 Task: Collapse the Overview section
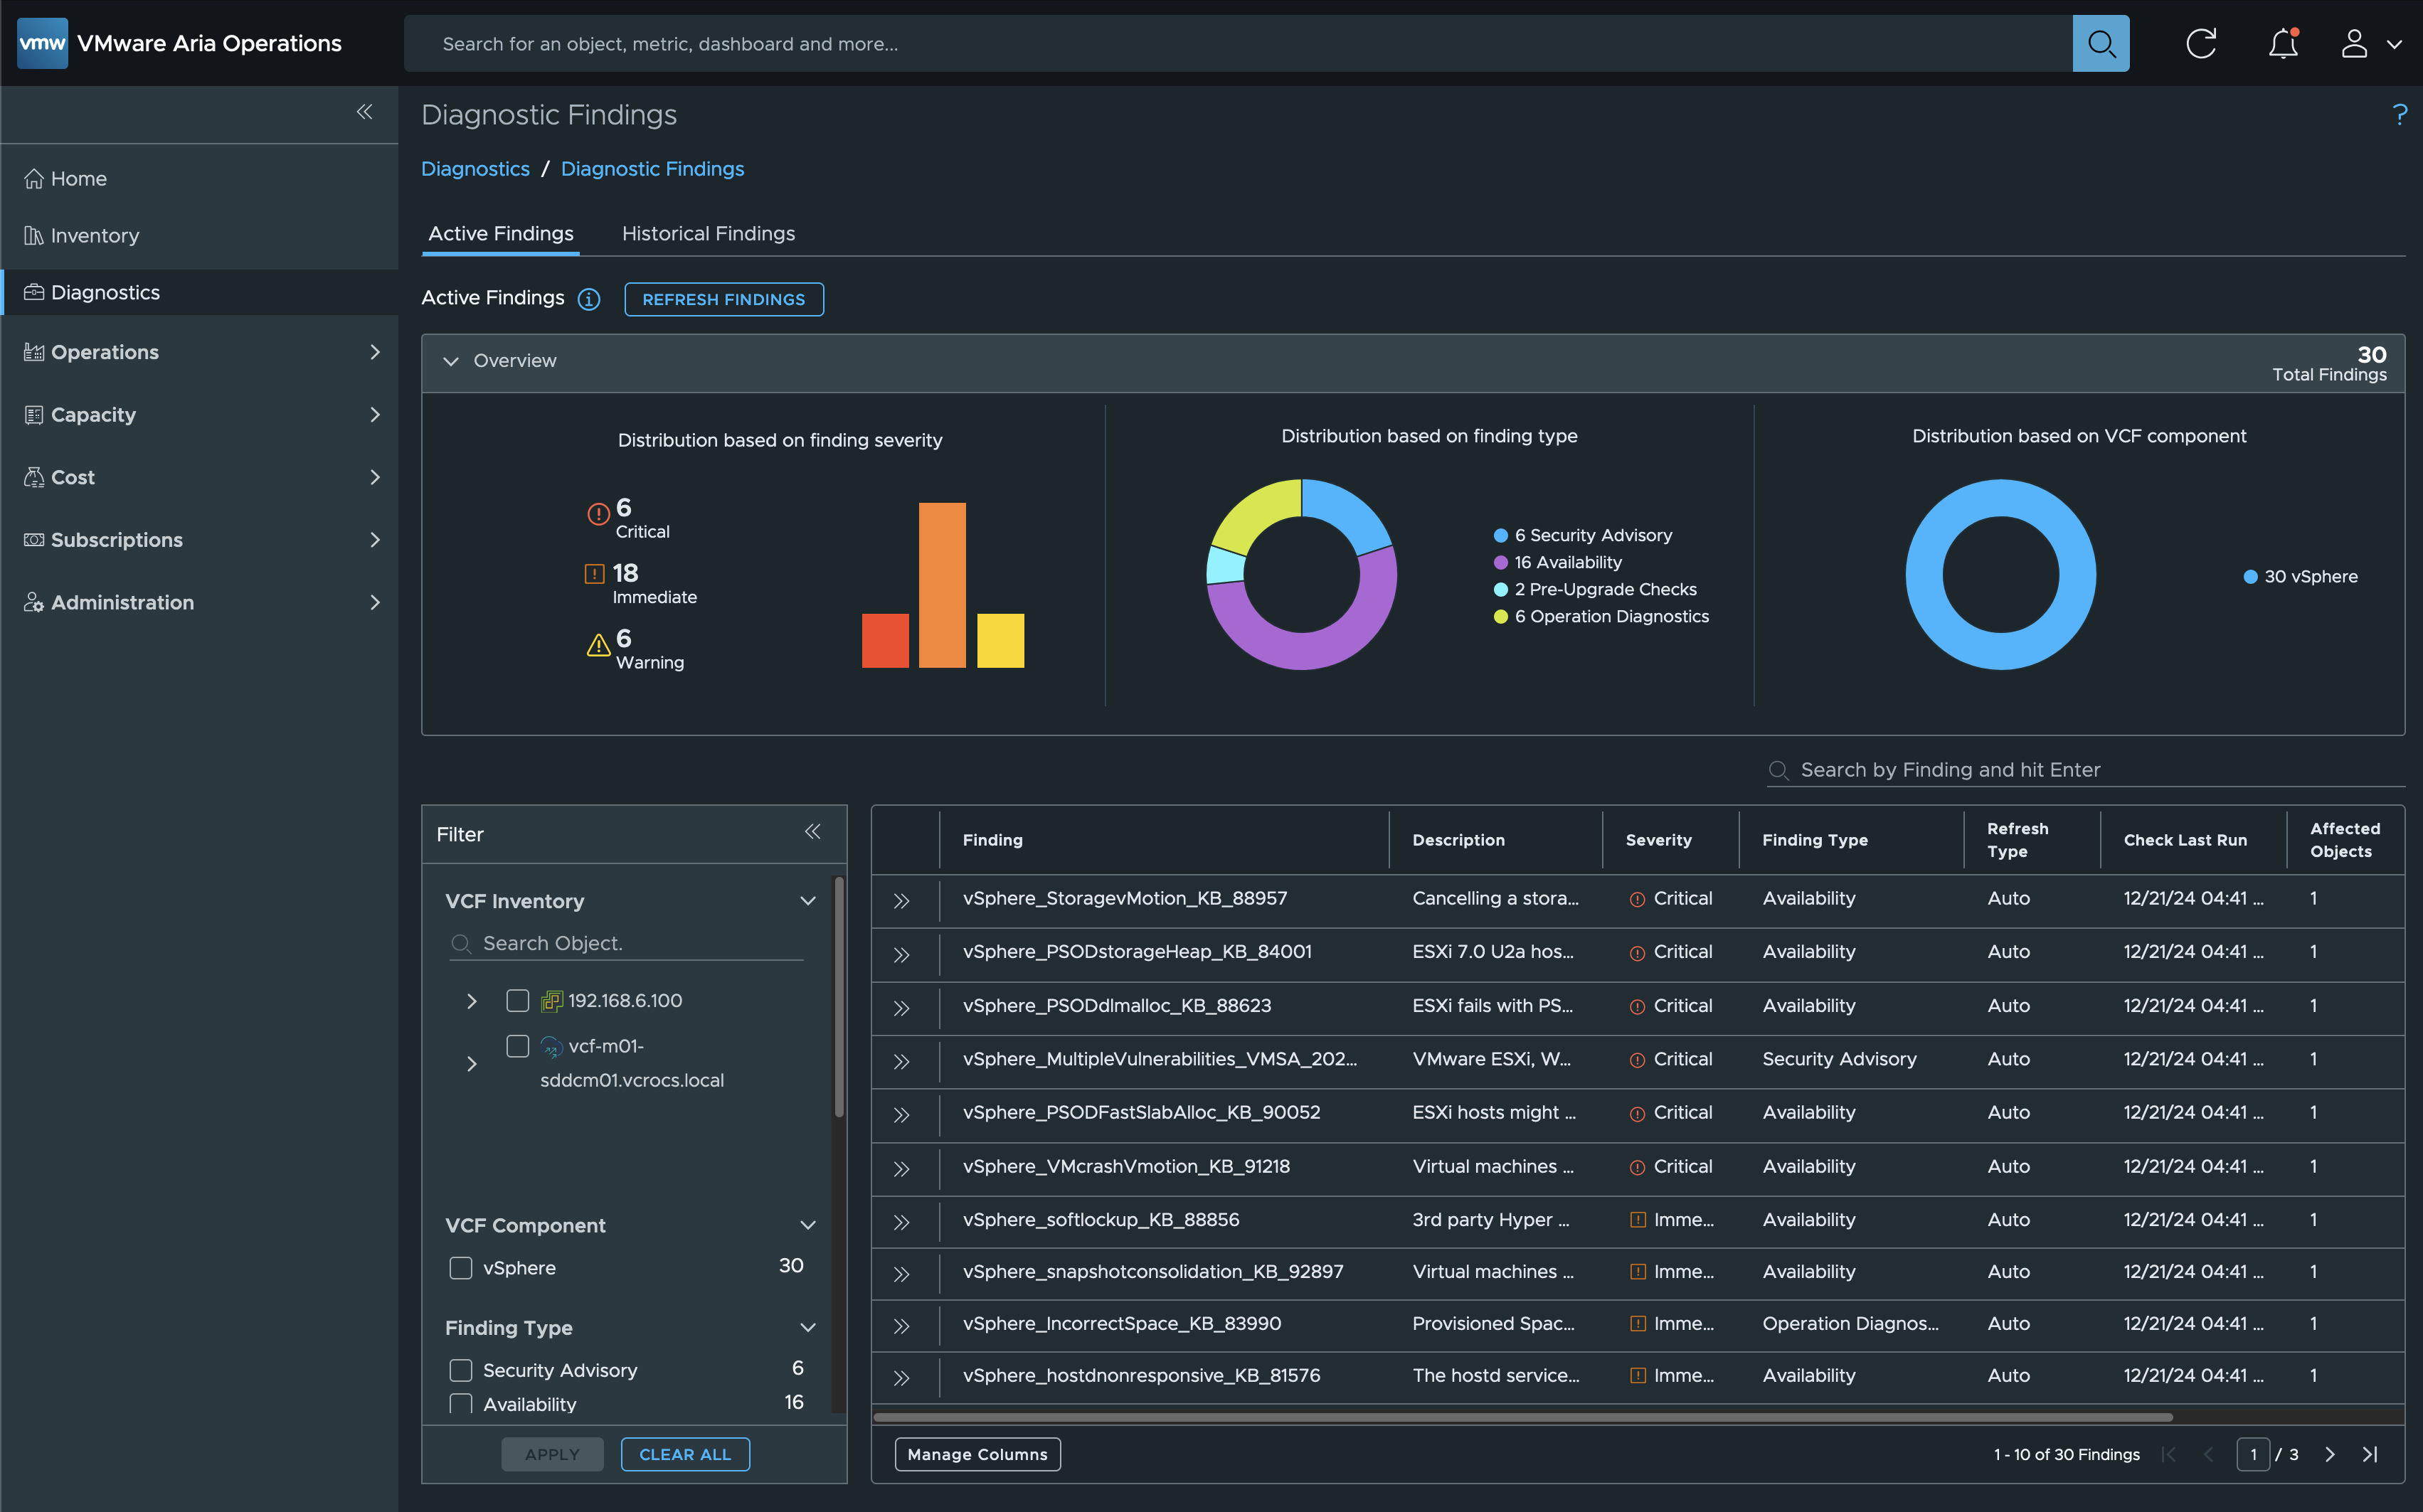tap(451, 361)
